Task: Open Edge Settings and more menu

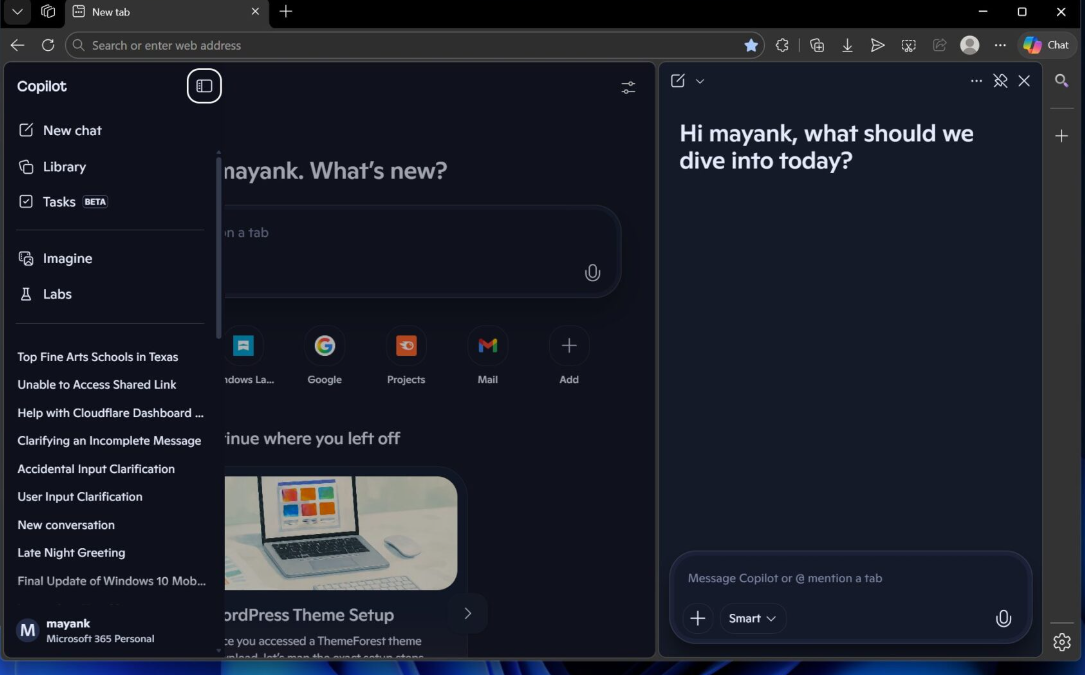Action: click(x=1000, y=45)
